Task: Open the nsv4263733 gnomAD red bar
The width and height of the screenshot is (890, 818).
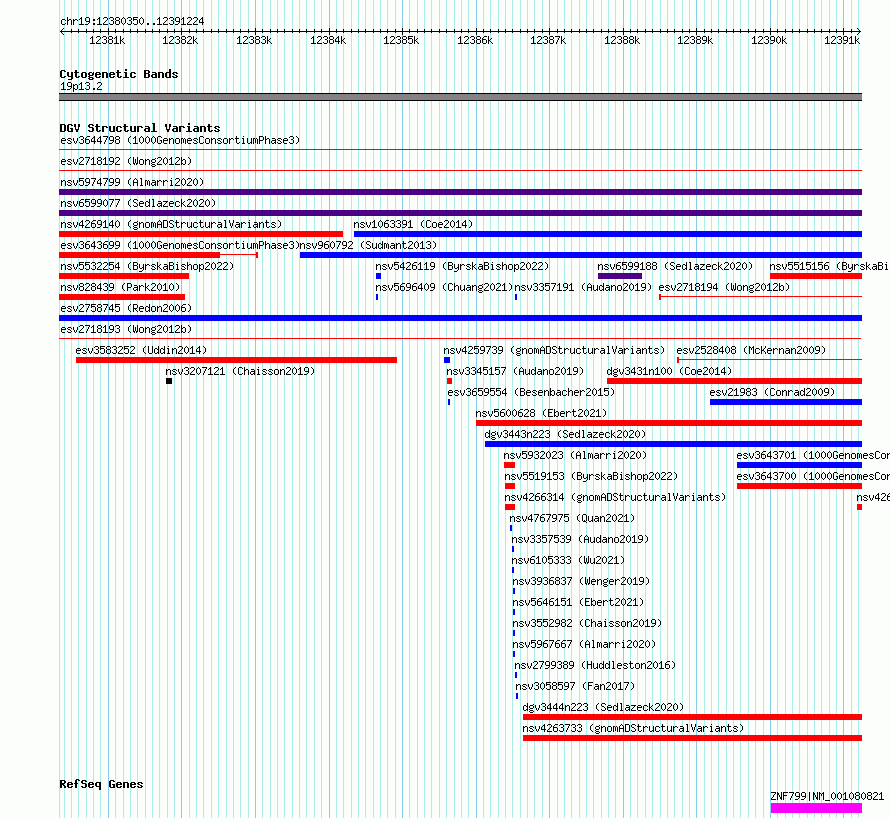Action: coord(692,738)
